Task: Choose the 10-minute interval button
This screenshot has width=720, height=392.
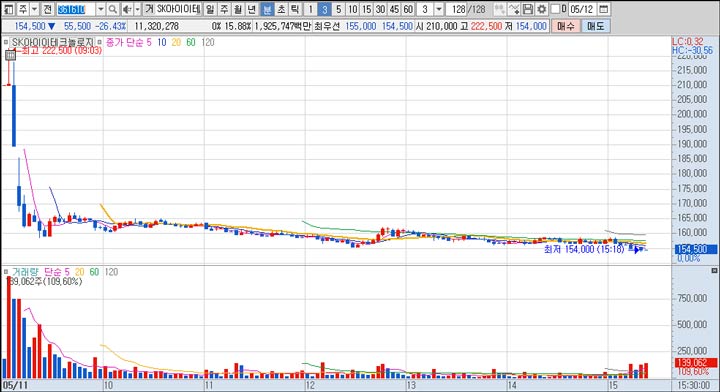Action: [x=353, y=9]
